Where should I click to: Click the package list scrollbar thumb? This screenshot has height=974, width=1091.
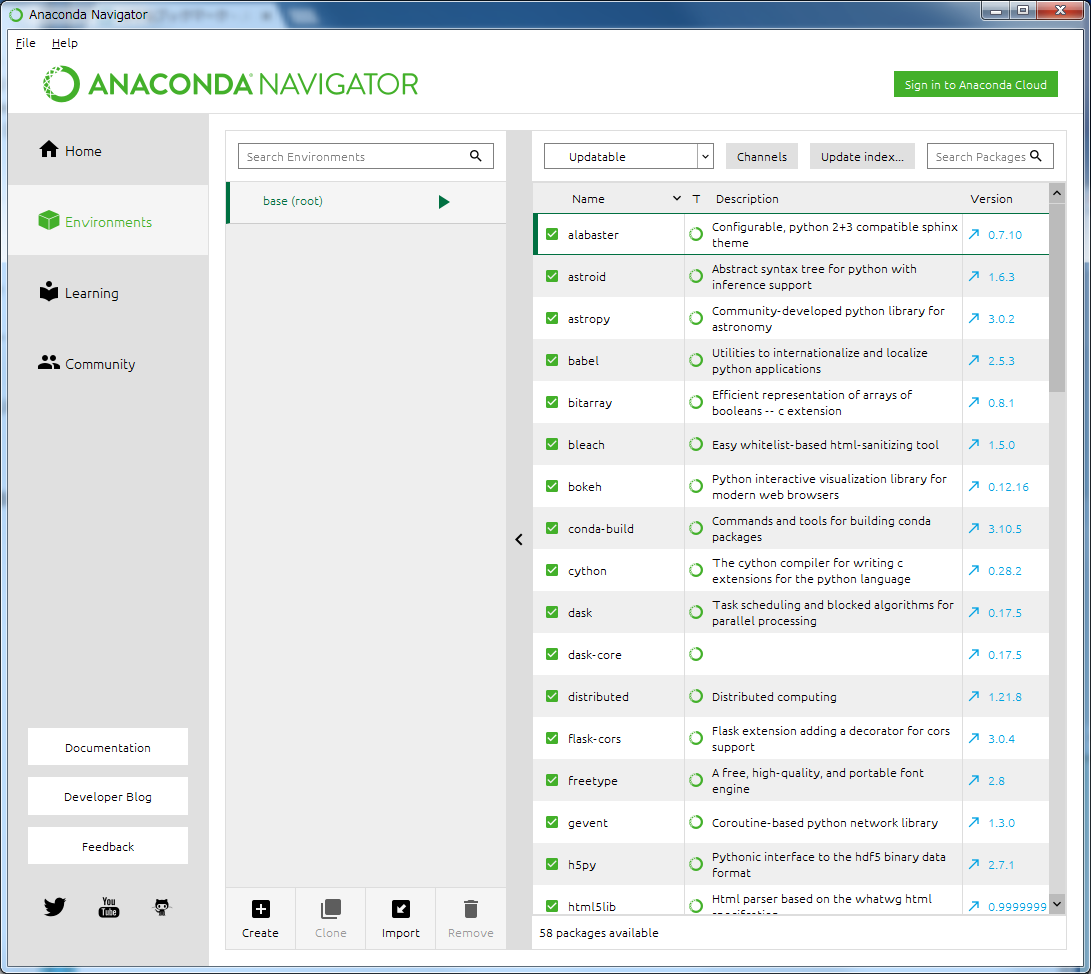click(1057, 297)
